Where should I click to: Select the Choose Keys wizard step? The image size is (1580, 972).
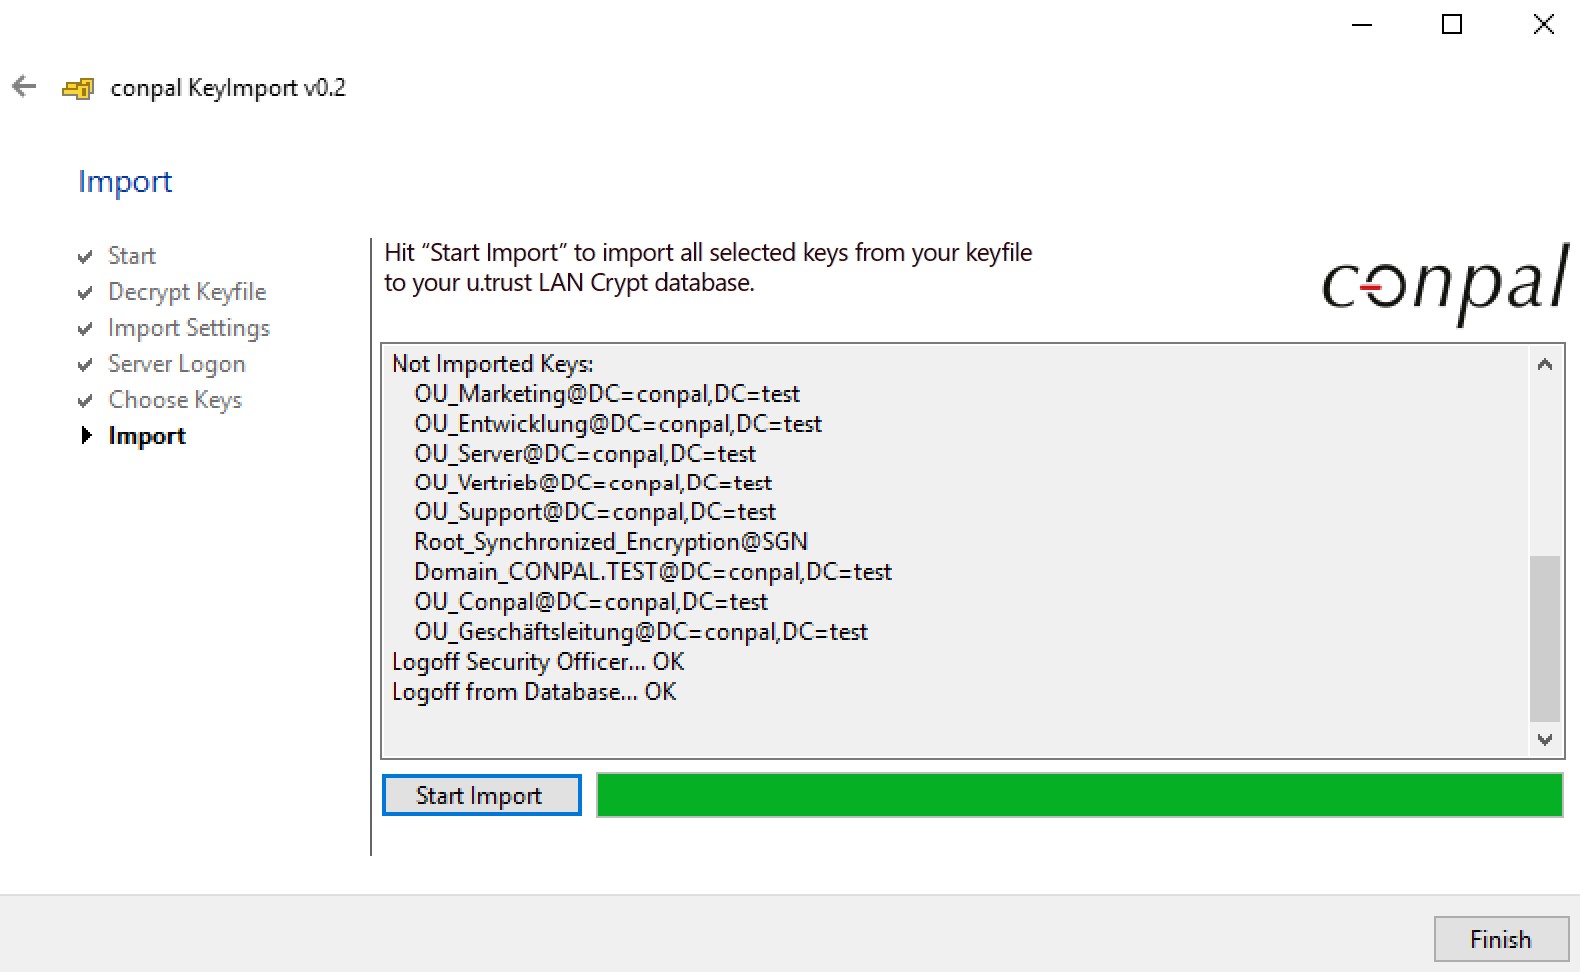pyautogui.click(x=175, y=400)
